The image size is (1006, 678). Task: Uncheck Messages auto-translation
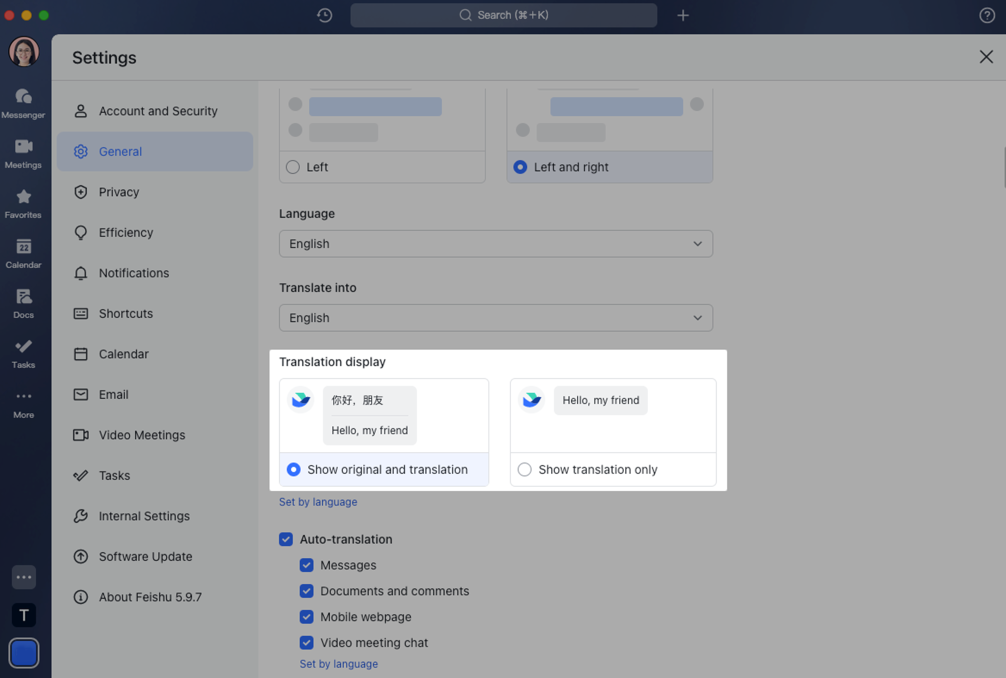pyautogui.click(x=307, y=565)
